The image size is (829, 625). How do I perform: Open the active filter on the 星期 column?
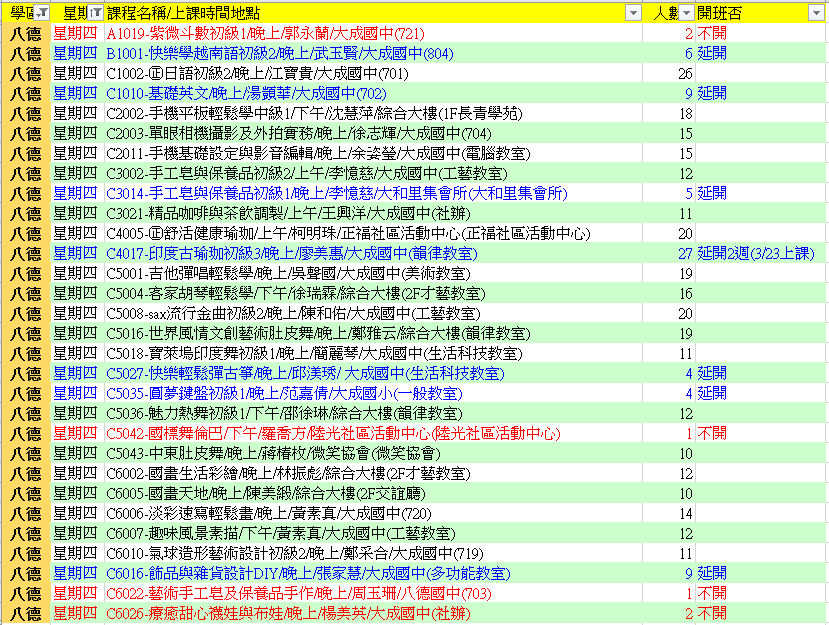[95, 13]
